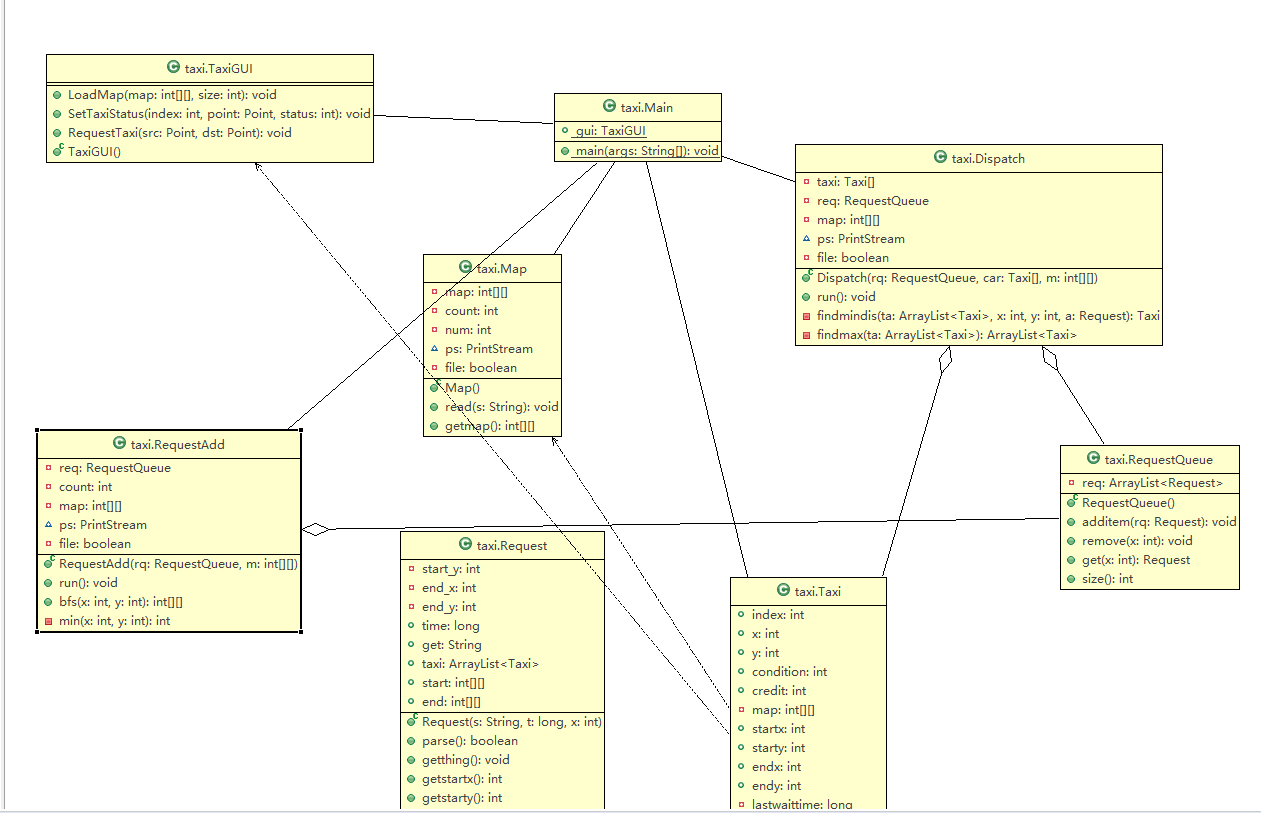Click the parse(): boolean method in Request
The width and height of the screenshot is (1261, 813).
click(470, 741)
